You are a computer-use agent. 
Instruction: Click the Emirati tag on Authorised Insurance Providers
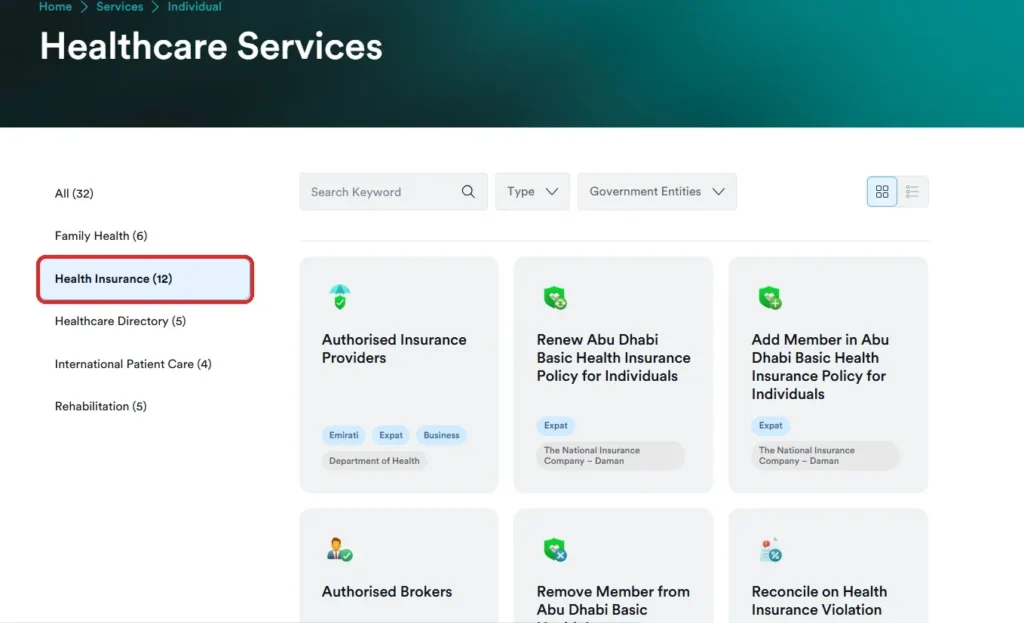344,435
